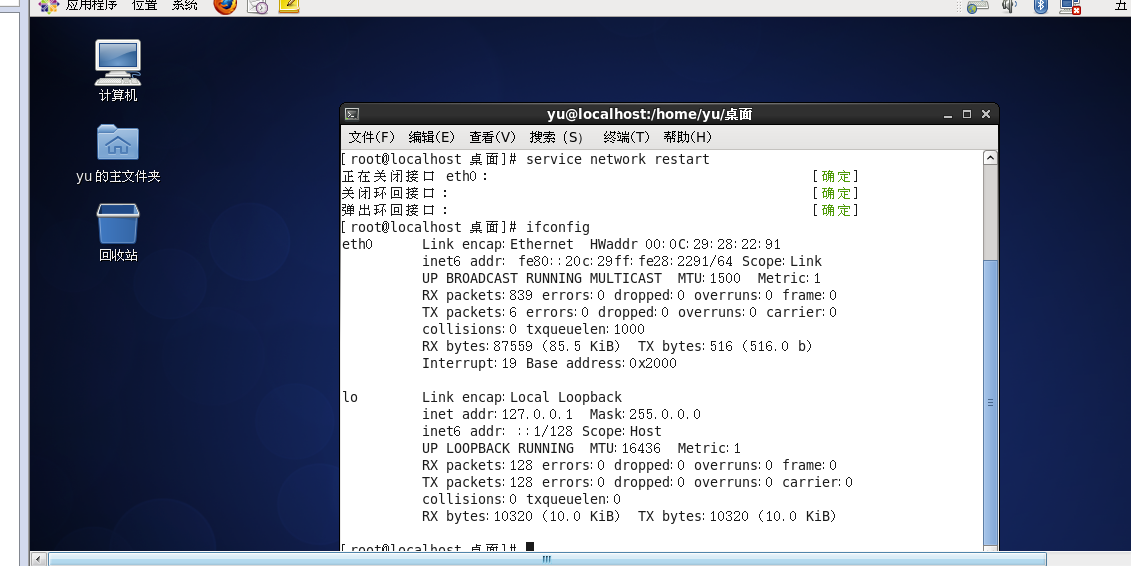1131x566 pixels.
Task: Click the 'TX bytes:10320 (10.0 KiB)' text
Action: tap(737, 516)
